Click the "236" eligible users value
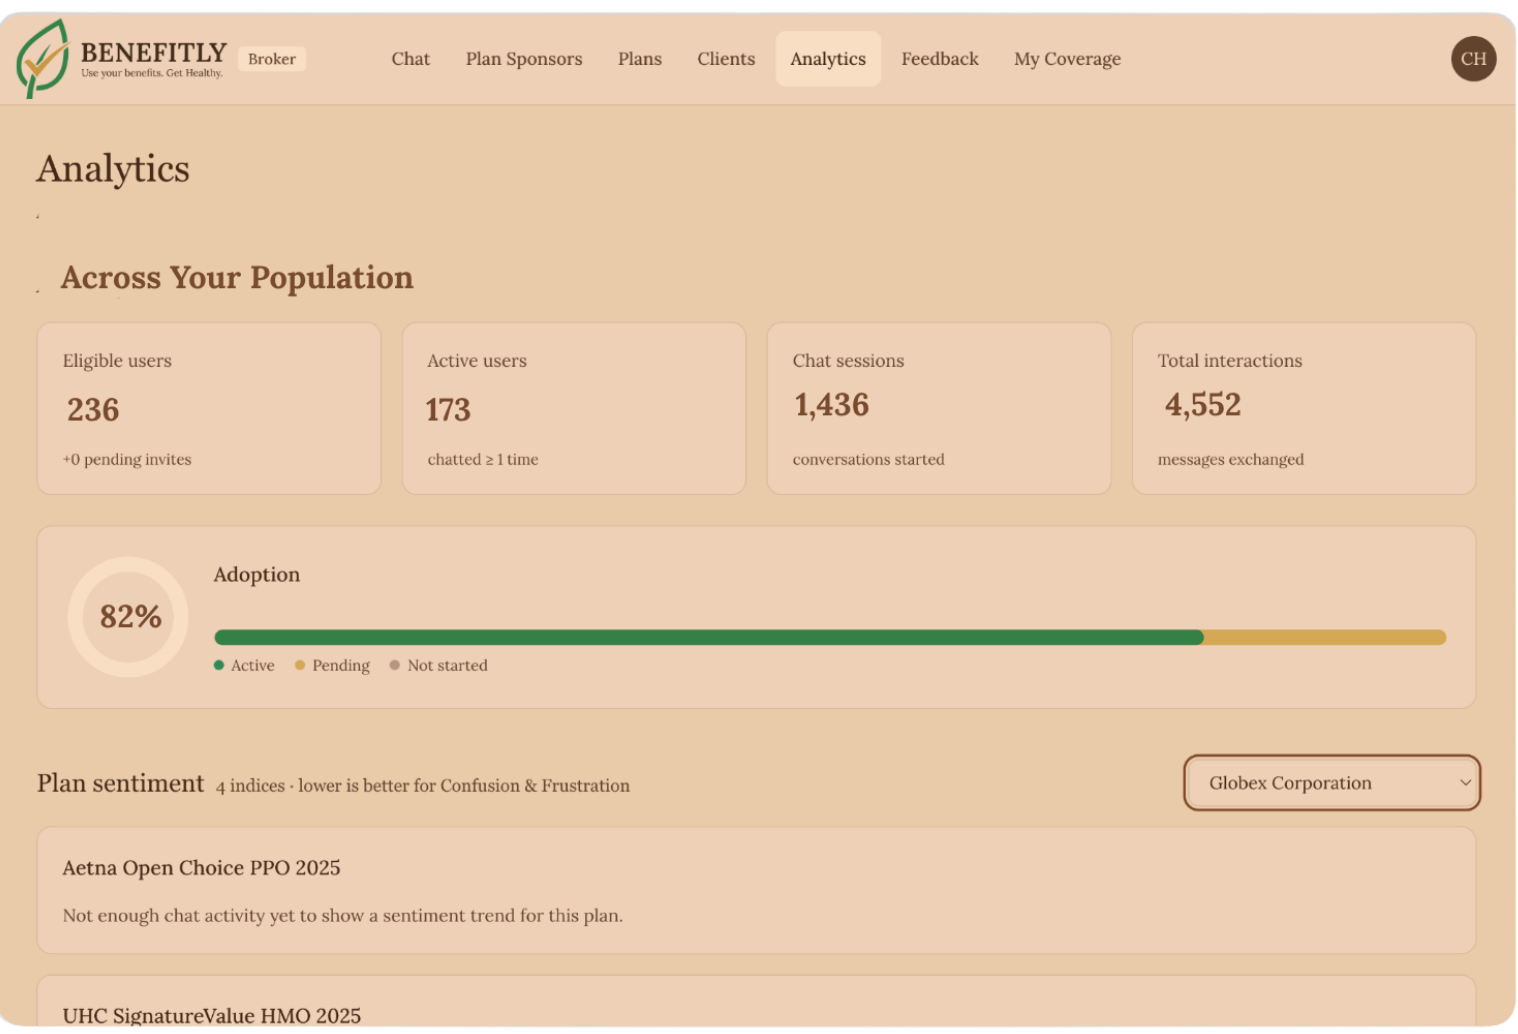1518x1034 pixels. pos(93,410)
